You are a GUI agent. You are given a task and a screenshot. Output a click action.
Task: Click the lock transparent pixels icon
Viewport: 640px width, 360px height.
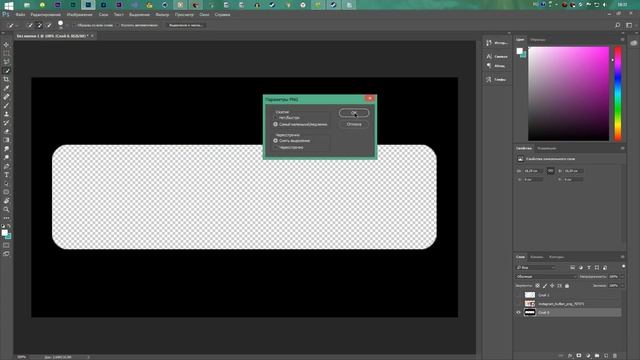[538, 286]
